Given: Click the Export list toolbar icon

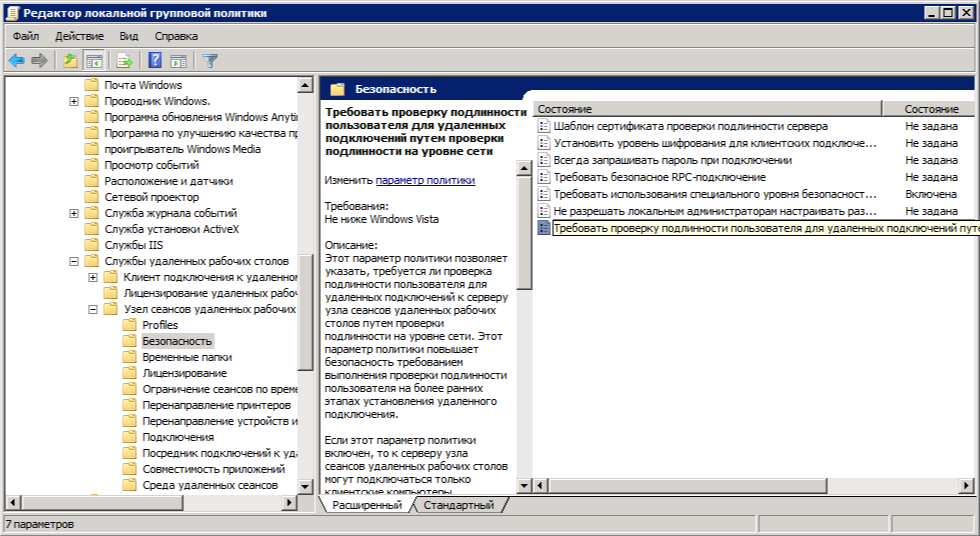Looking at the screenshot, I should [x=125, y=61].
